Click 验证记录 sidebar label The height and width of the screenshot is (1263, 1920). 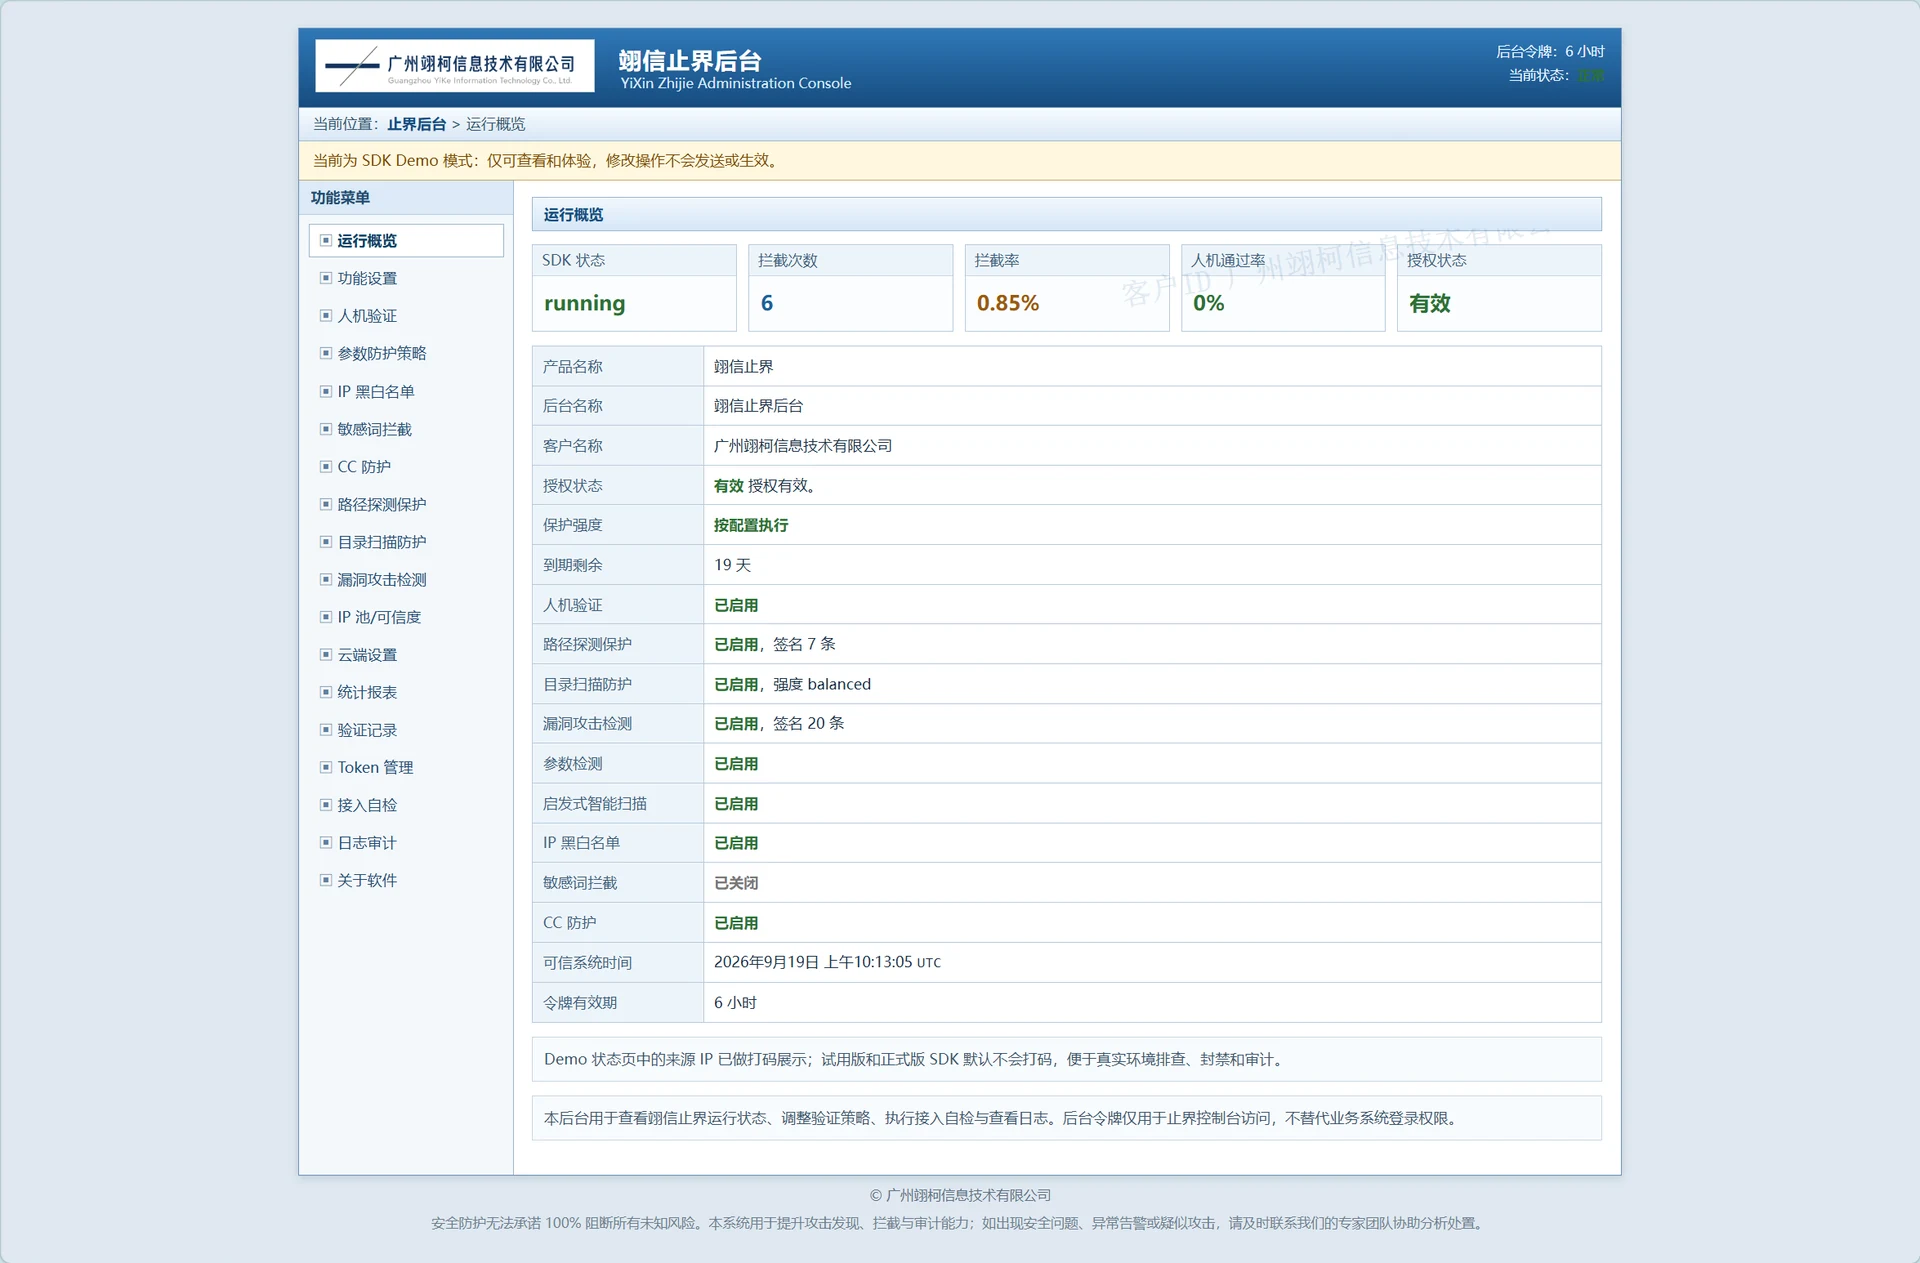(367, 730)
